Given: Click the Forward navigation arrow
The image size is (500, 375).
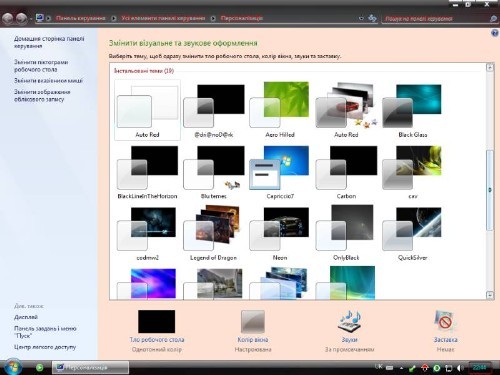Looking at the screenshot, I should tap(22, 18).
